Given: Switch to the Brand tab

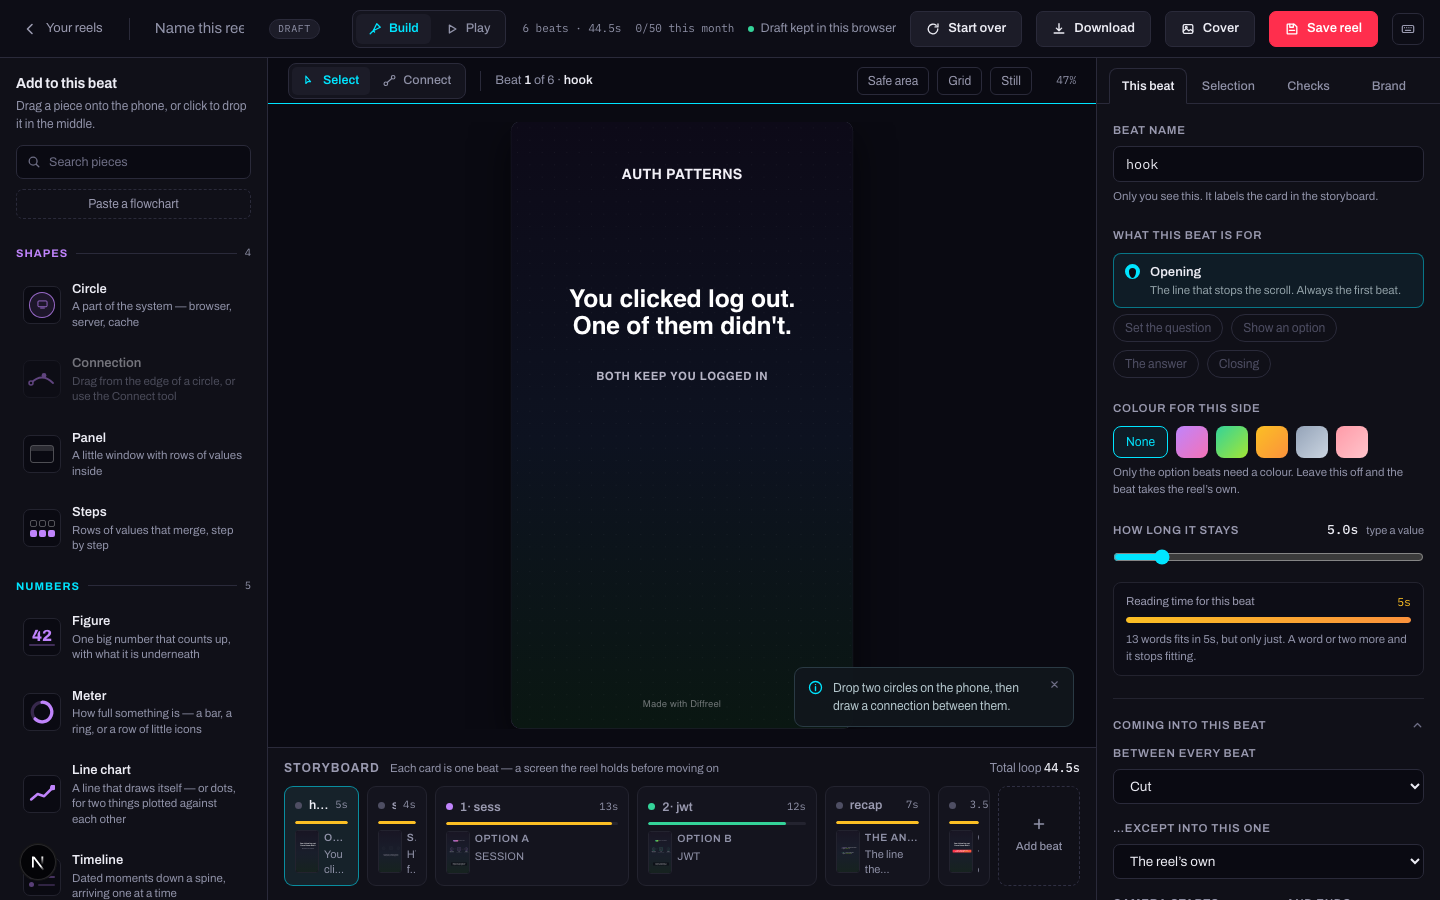Looking at the screenshot, I should coord(1389,86).
